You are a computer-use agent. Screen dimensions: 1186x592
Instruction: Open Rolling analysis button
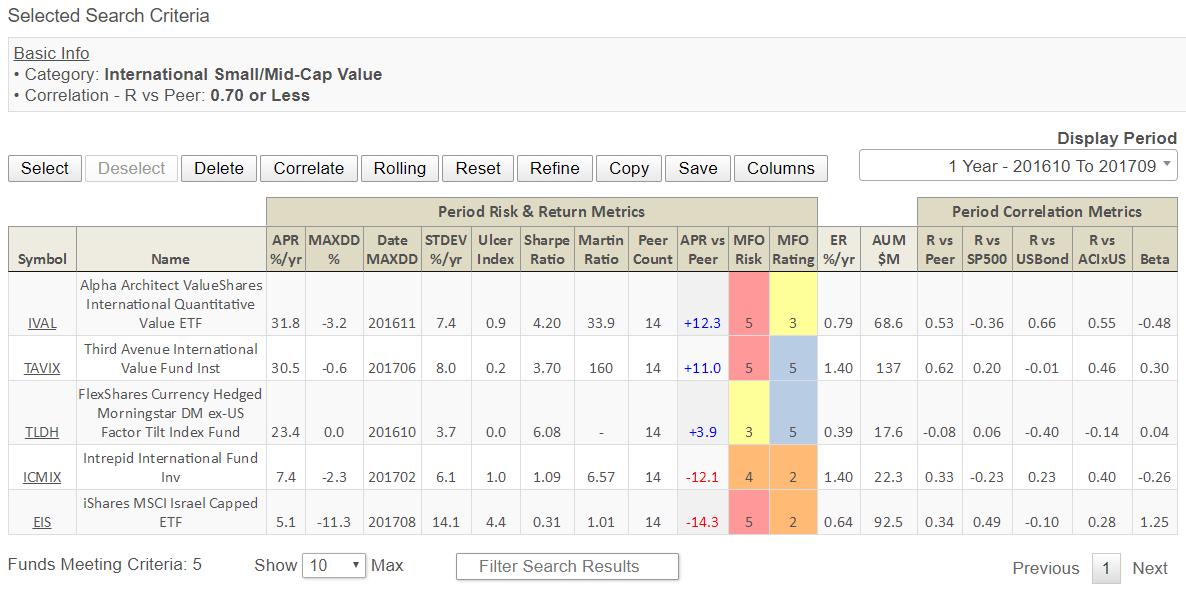point(399,168)
